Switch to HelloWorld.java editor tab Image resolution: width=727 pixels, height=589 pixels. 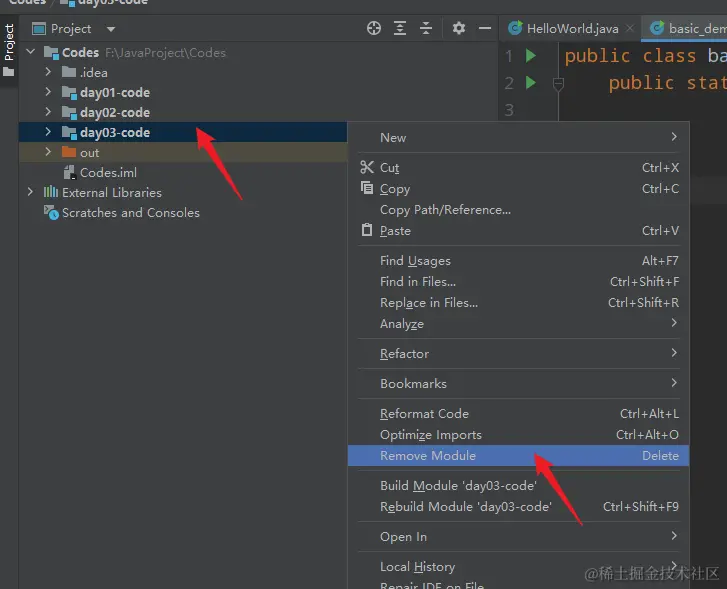572,29
